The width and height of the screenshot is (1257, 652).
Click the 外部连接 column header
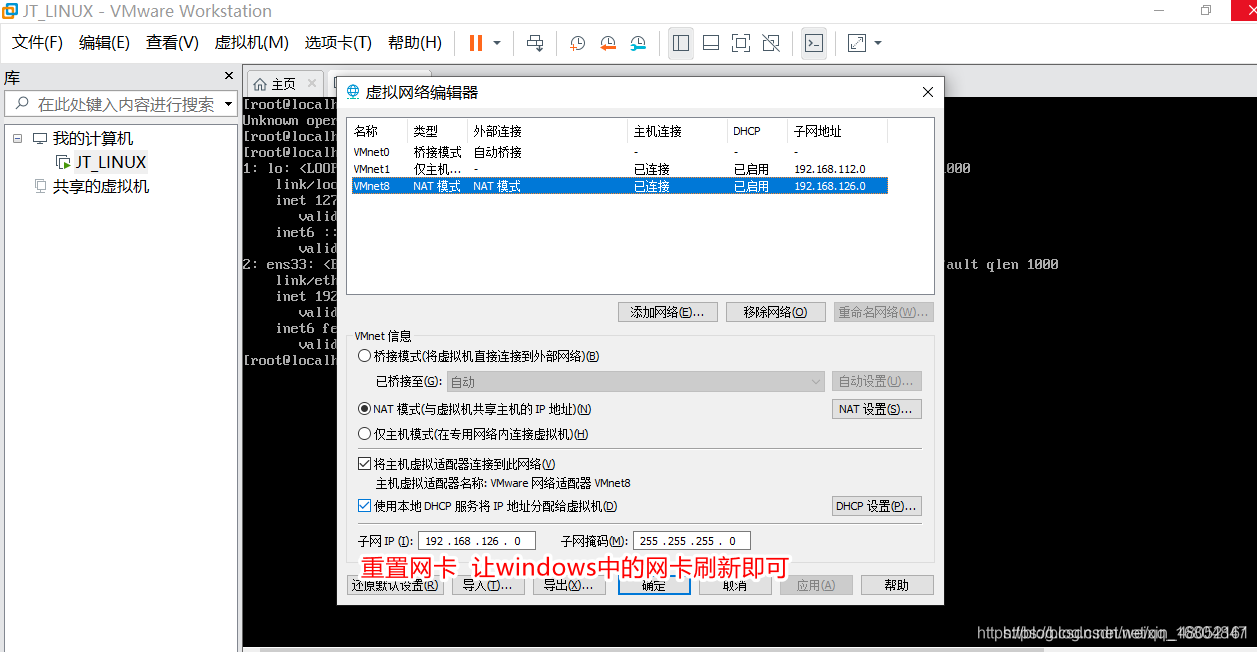[x=547, y=131]
